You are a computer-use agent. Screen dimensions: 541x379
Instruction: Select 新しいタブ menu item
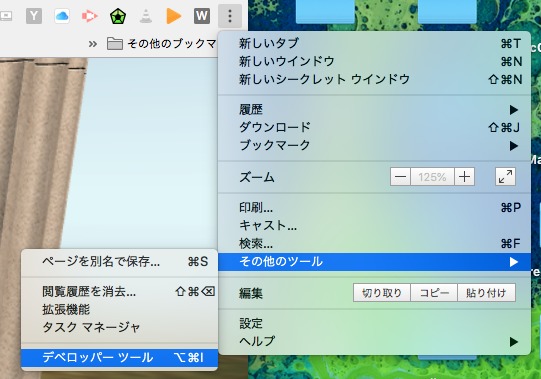(374, 43)
